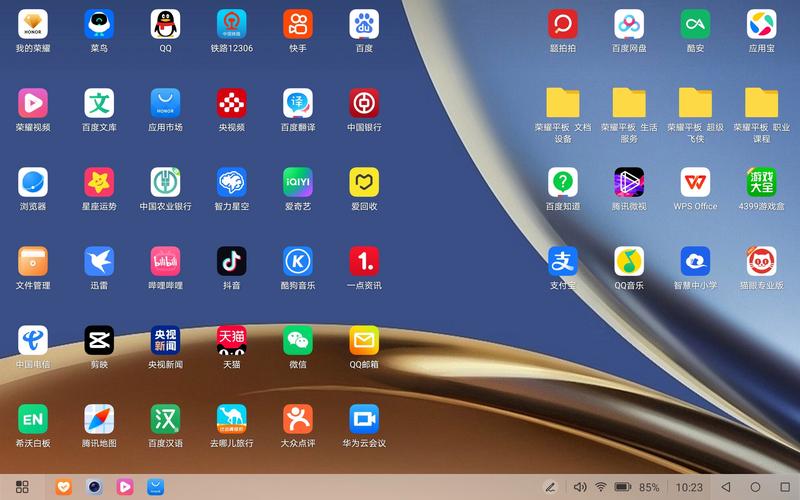Launch the 中国电信 app
This screenshot has width=800, height=500.
pyautogui.click(x=33, y=340)
